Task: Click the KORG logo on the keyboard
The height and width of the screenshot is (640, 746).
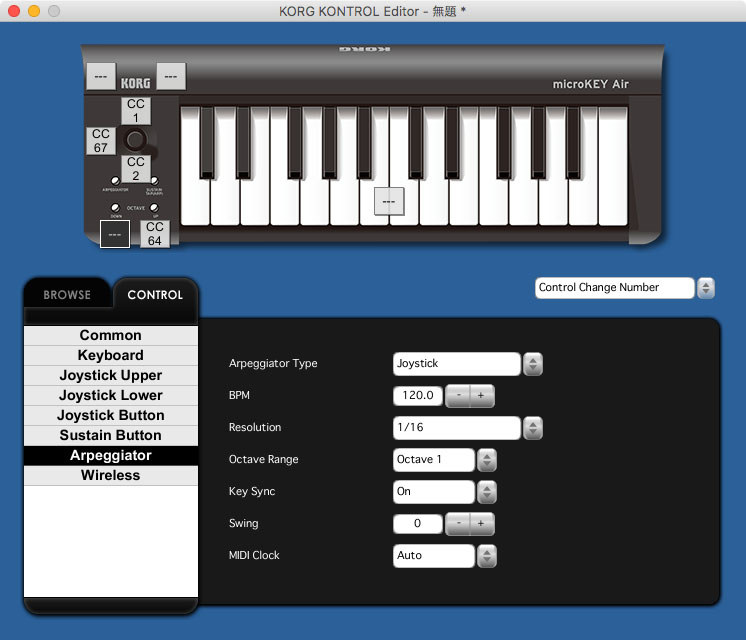Action: tap(136, 83)
